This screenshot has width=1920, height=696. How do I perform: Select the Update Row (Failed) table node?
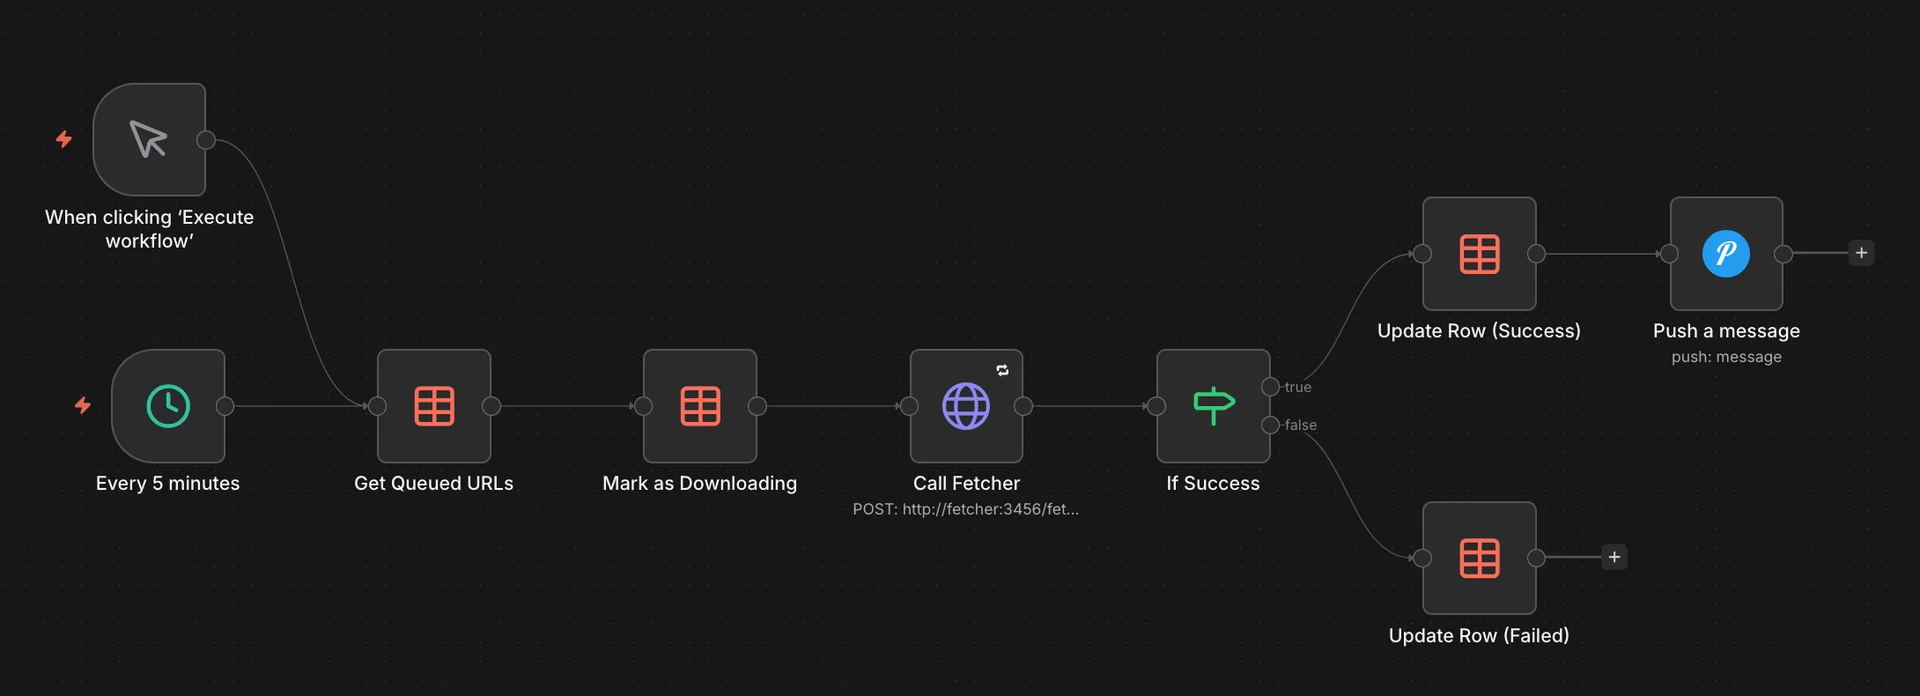tap(1479, 558)
